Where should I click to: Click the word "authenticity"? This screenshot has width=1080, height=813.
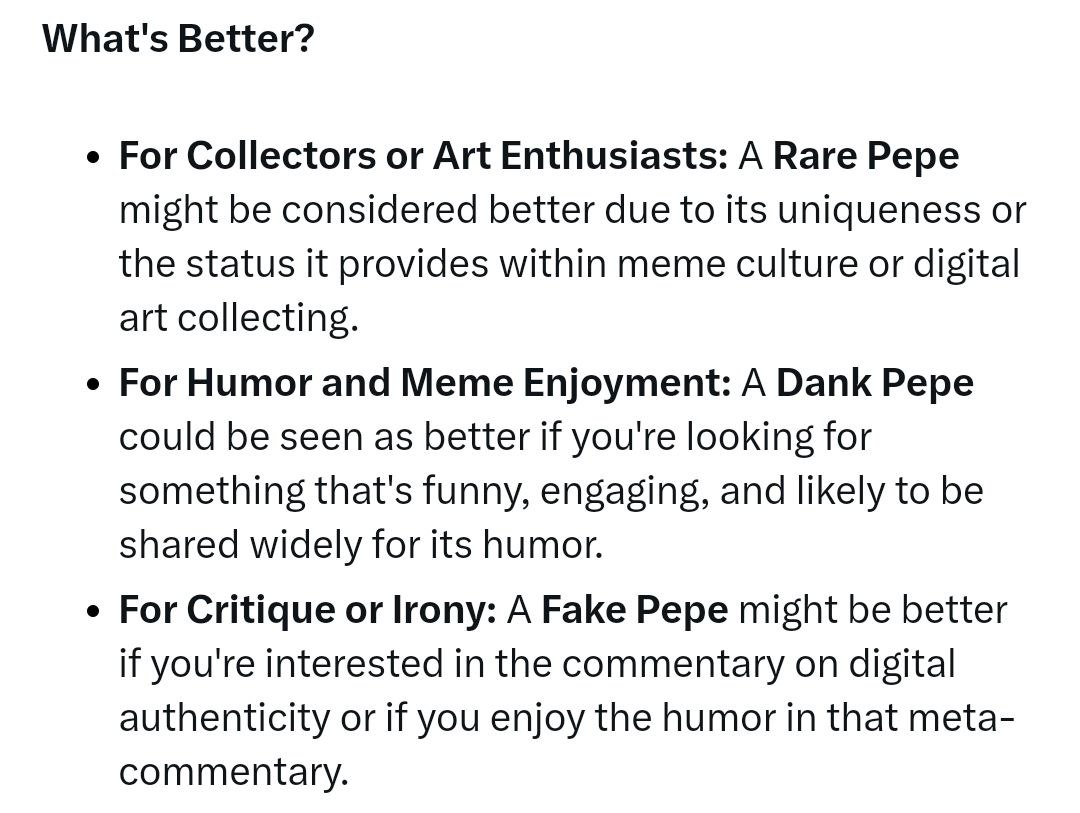225,717
